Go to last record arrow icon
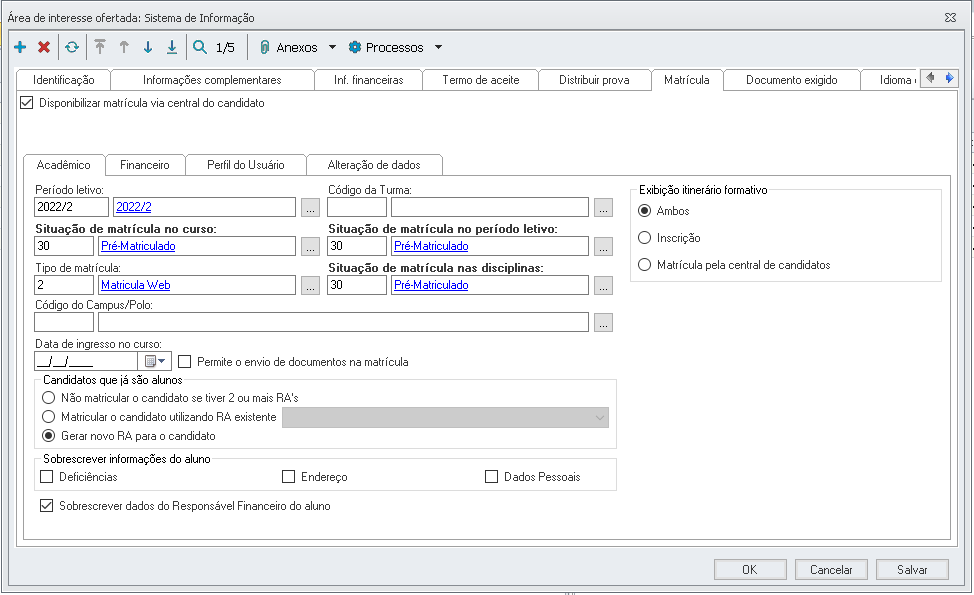 pos(172,47)
